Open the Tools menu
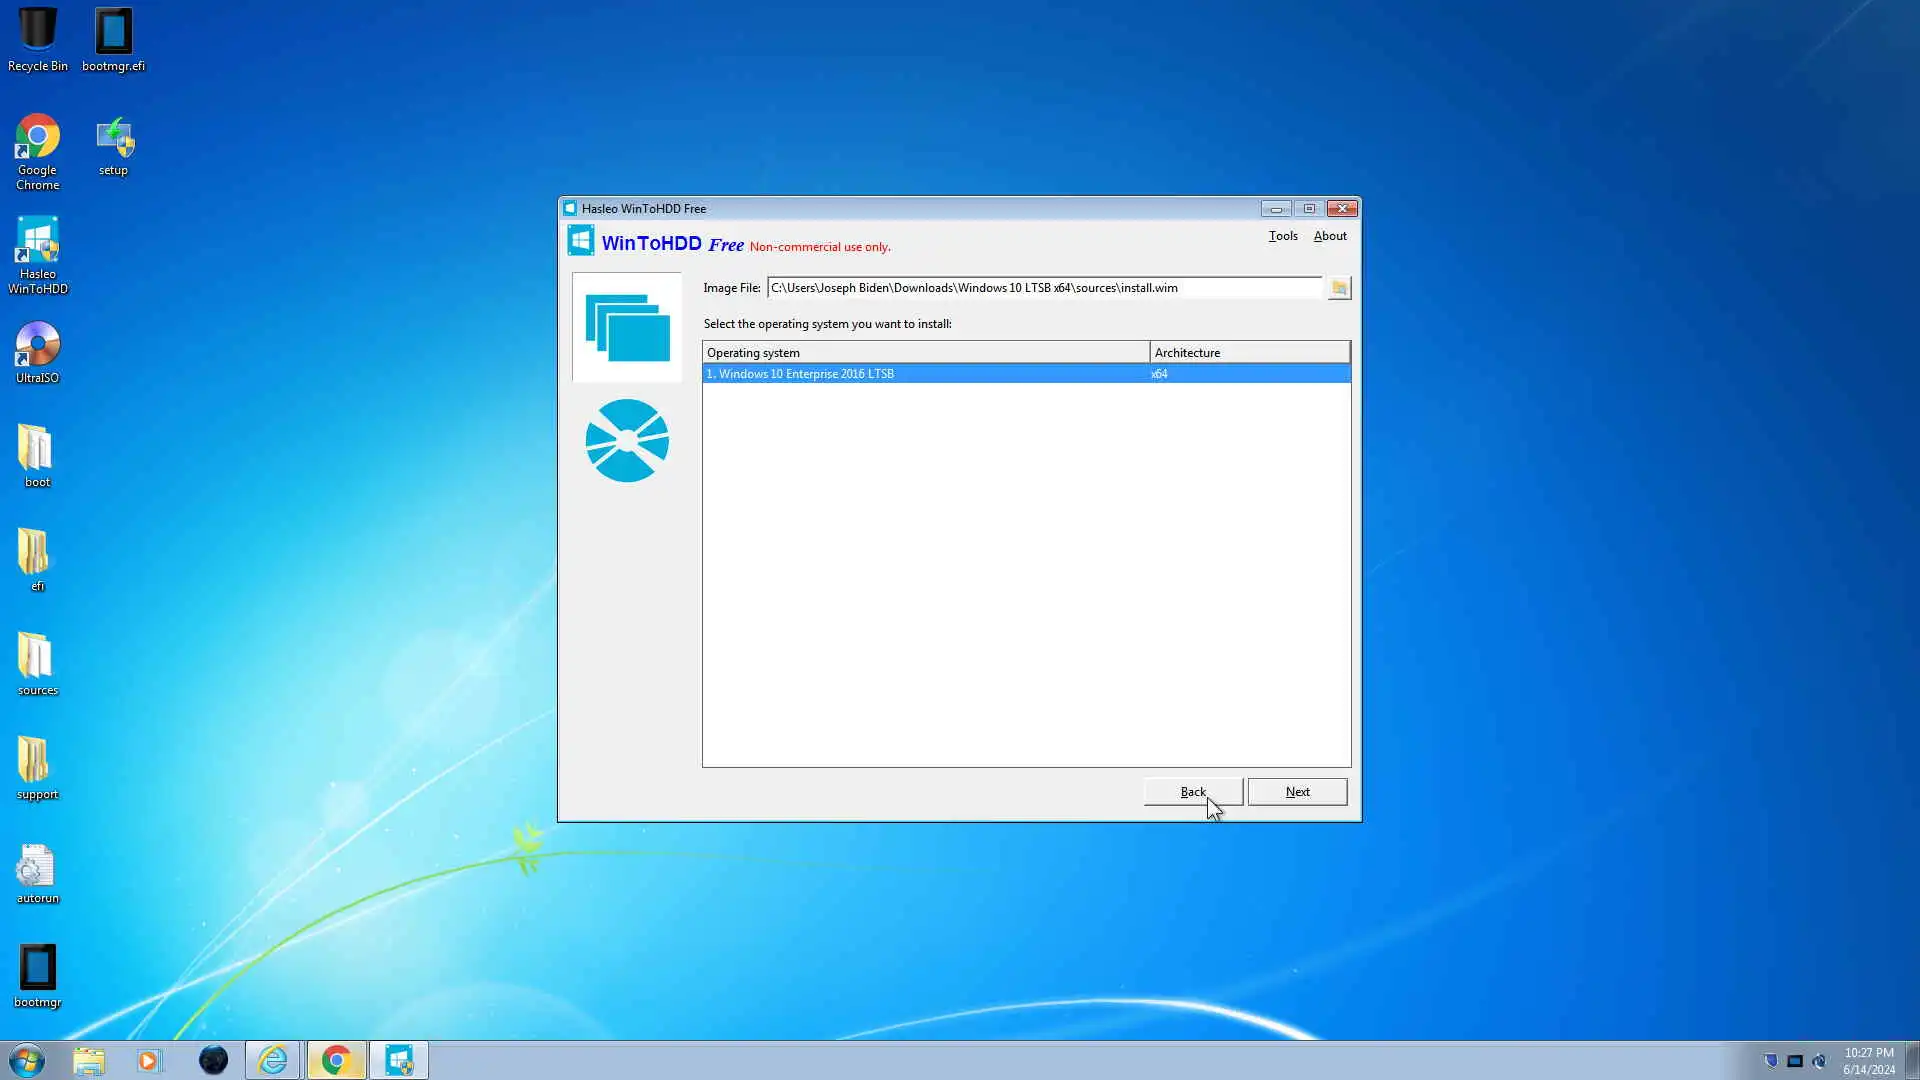The image size is (1920, 1080). (1283, 236)
